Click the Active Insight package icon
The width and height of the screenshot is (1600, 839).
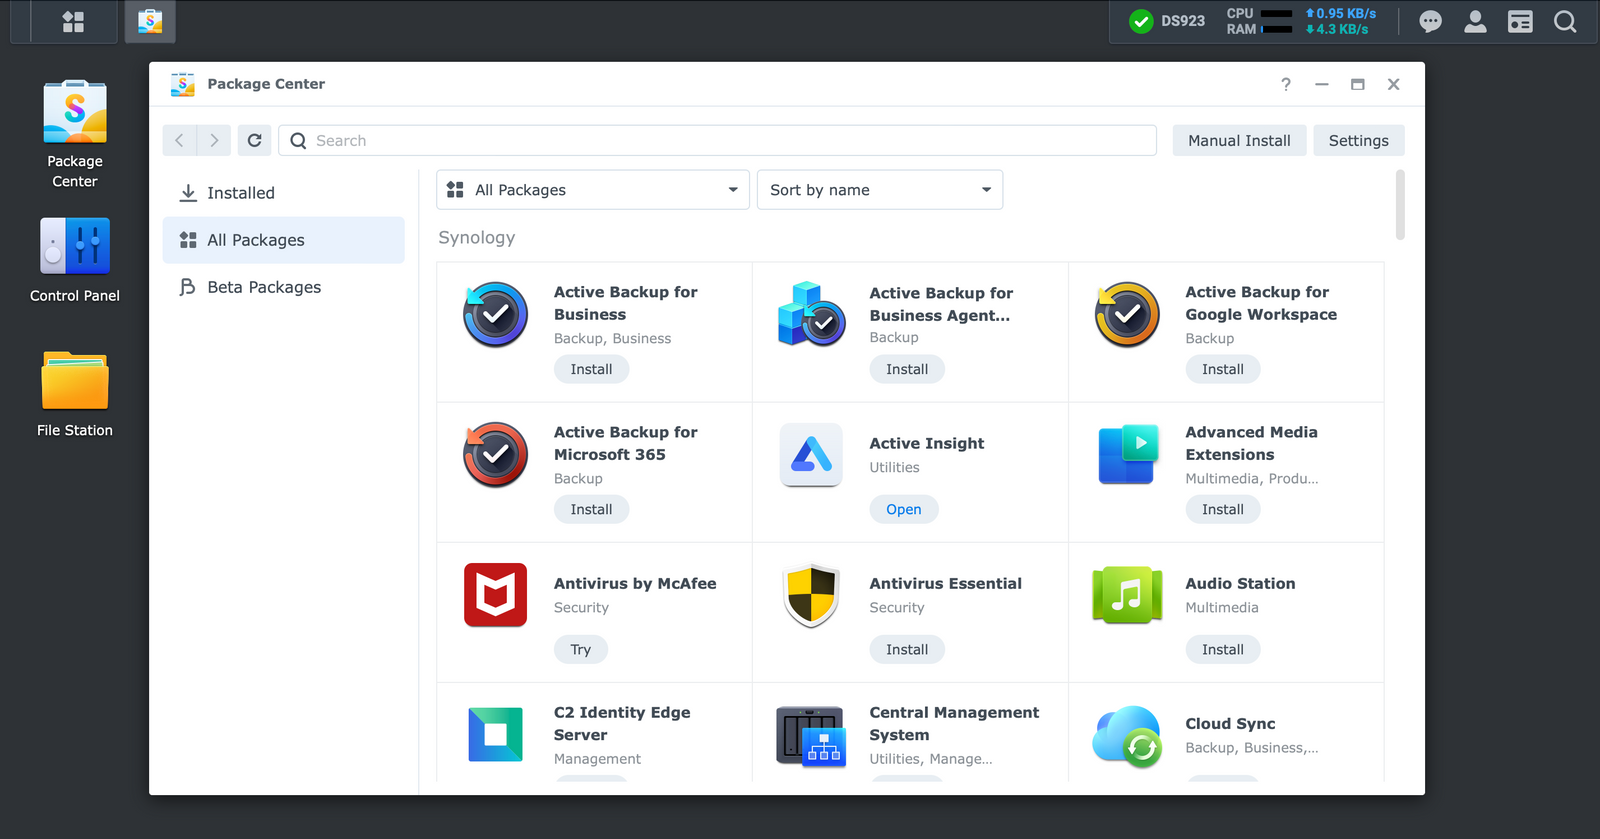[811, 455]
